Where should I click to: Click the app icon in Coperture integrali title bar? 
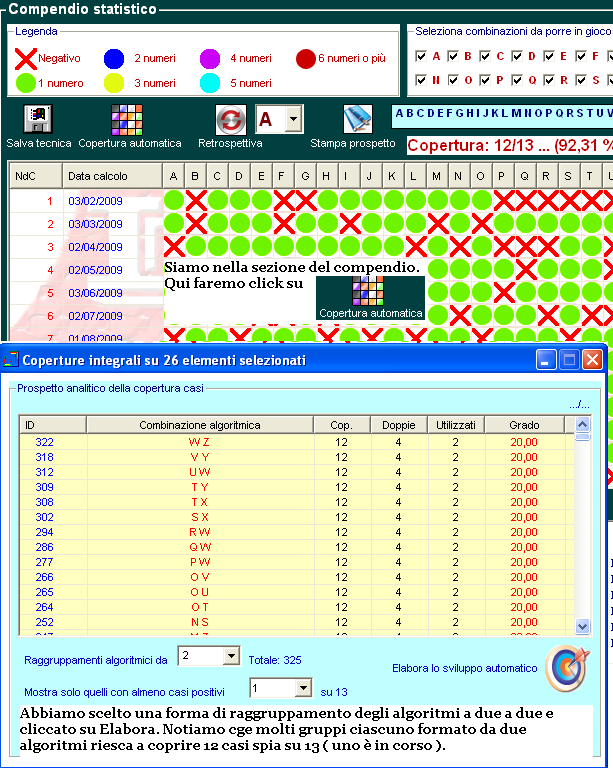pyautogui.click(x=10, y=360)
